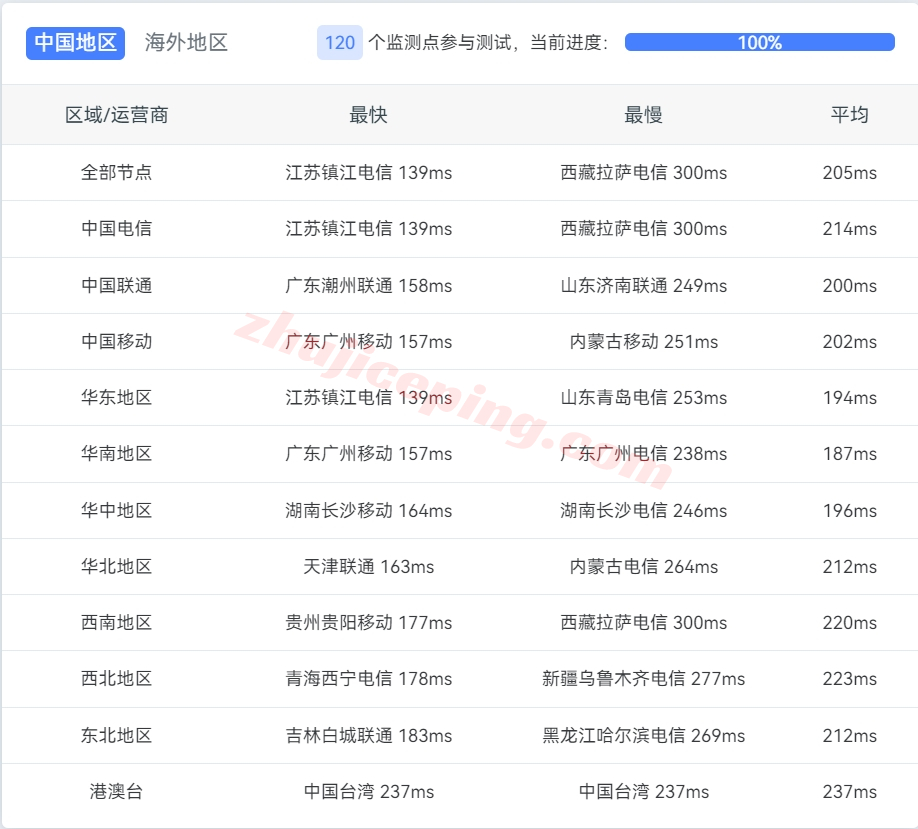Click the 223ms average value
The width and height of the screenshot is (918, 829).
pyautogui.click(x=850, y=679)
